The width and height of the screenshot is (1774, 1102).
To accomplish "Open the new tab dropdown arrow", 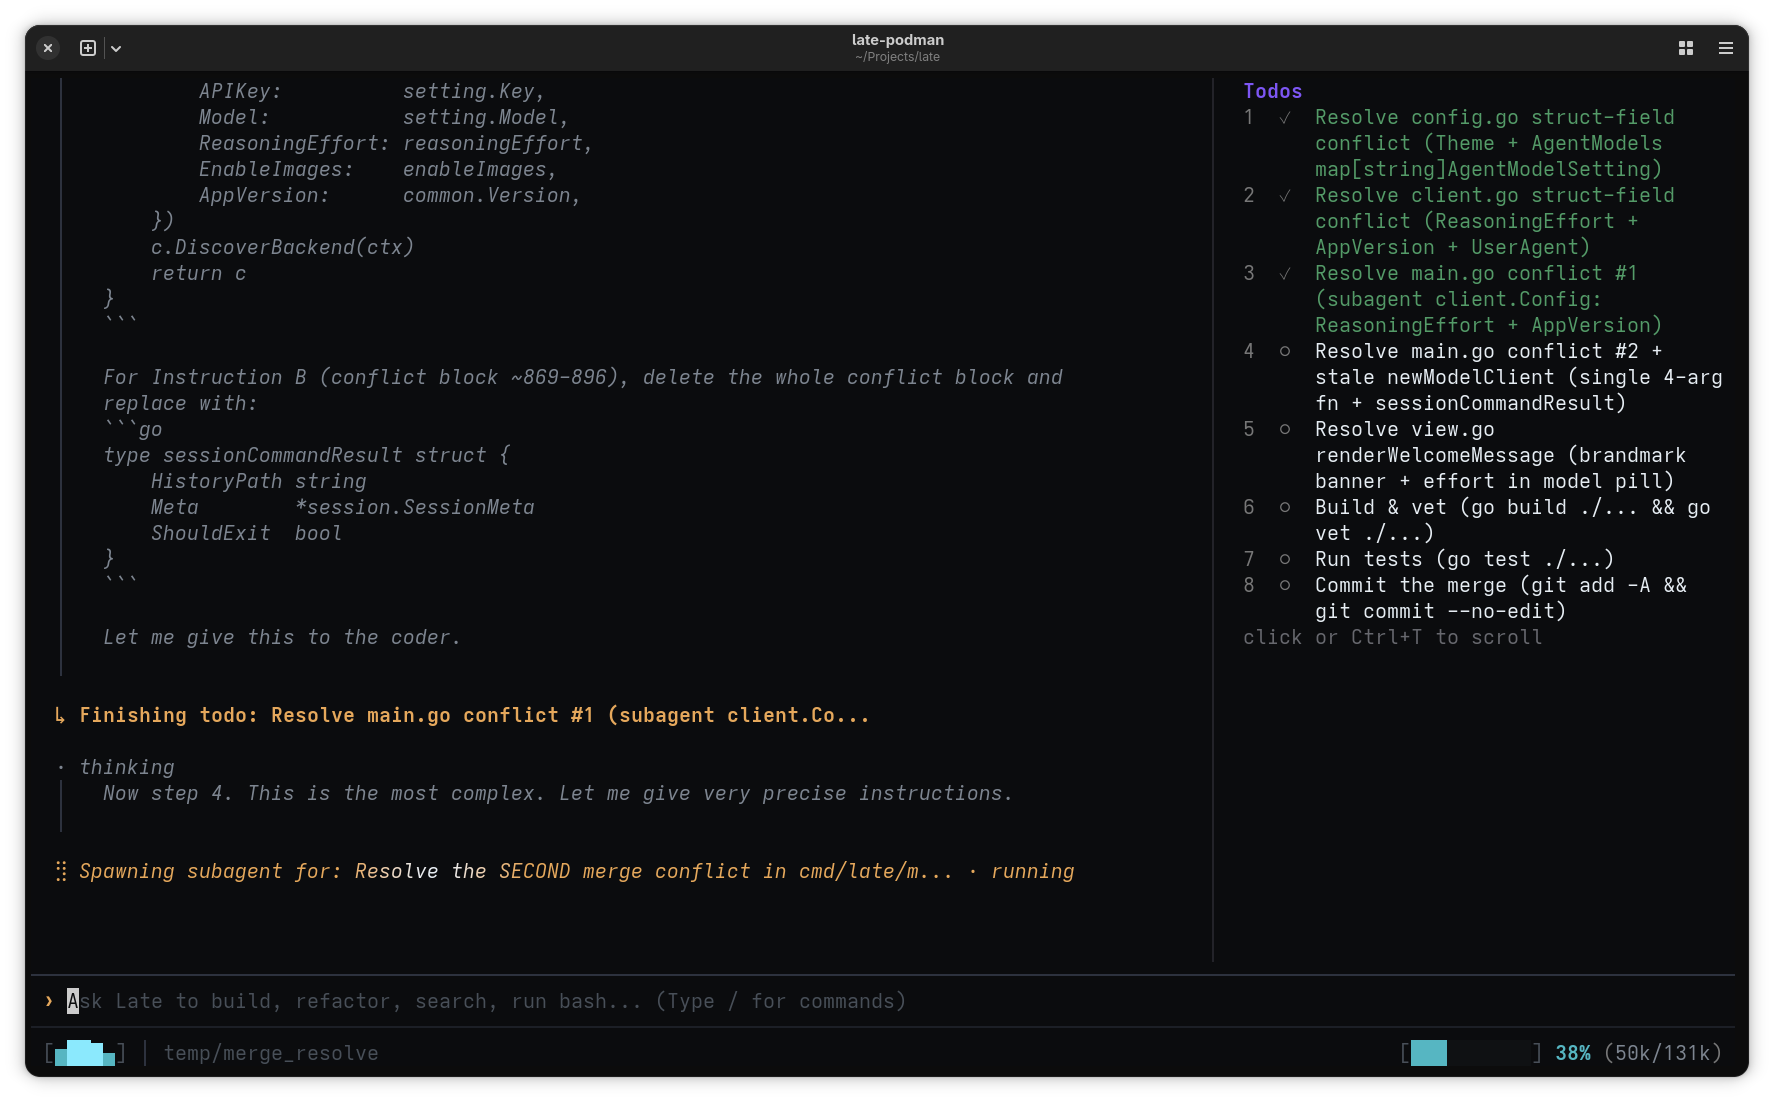I will 116,48.
